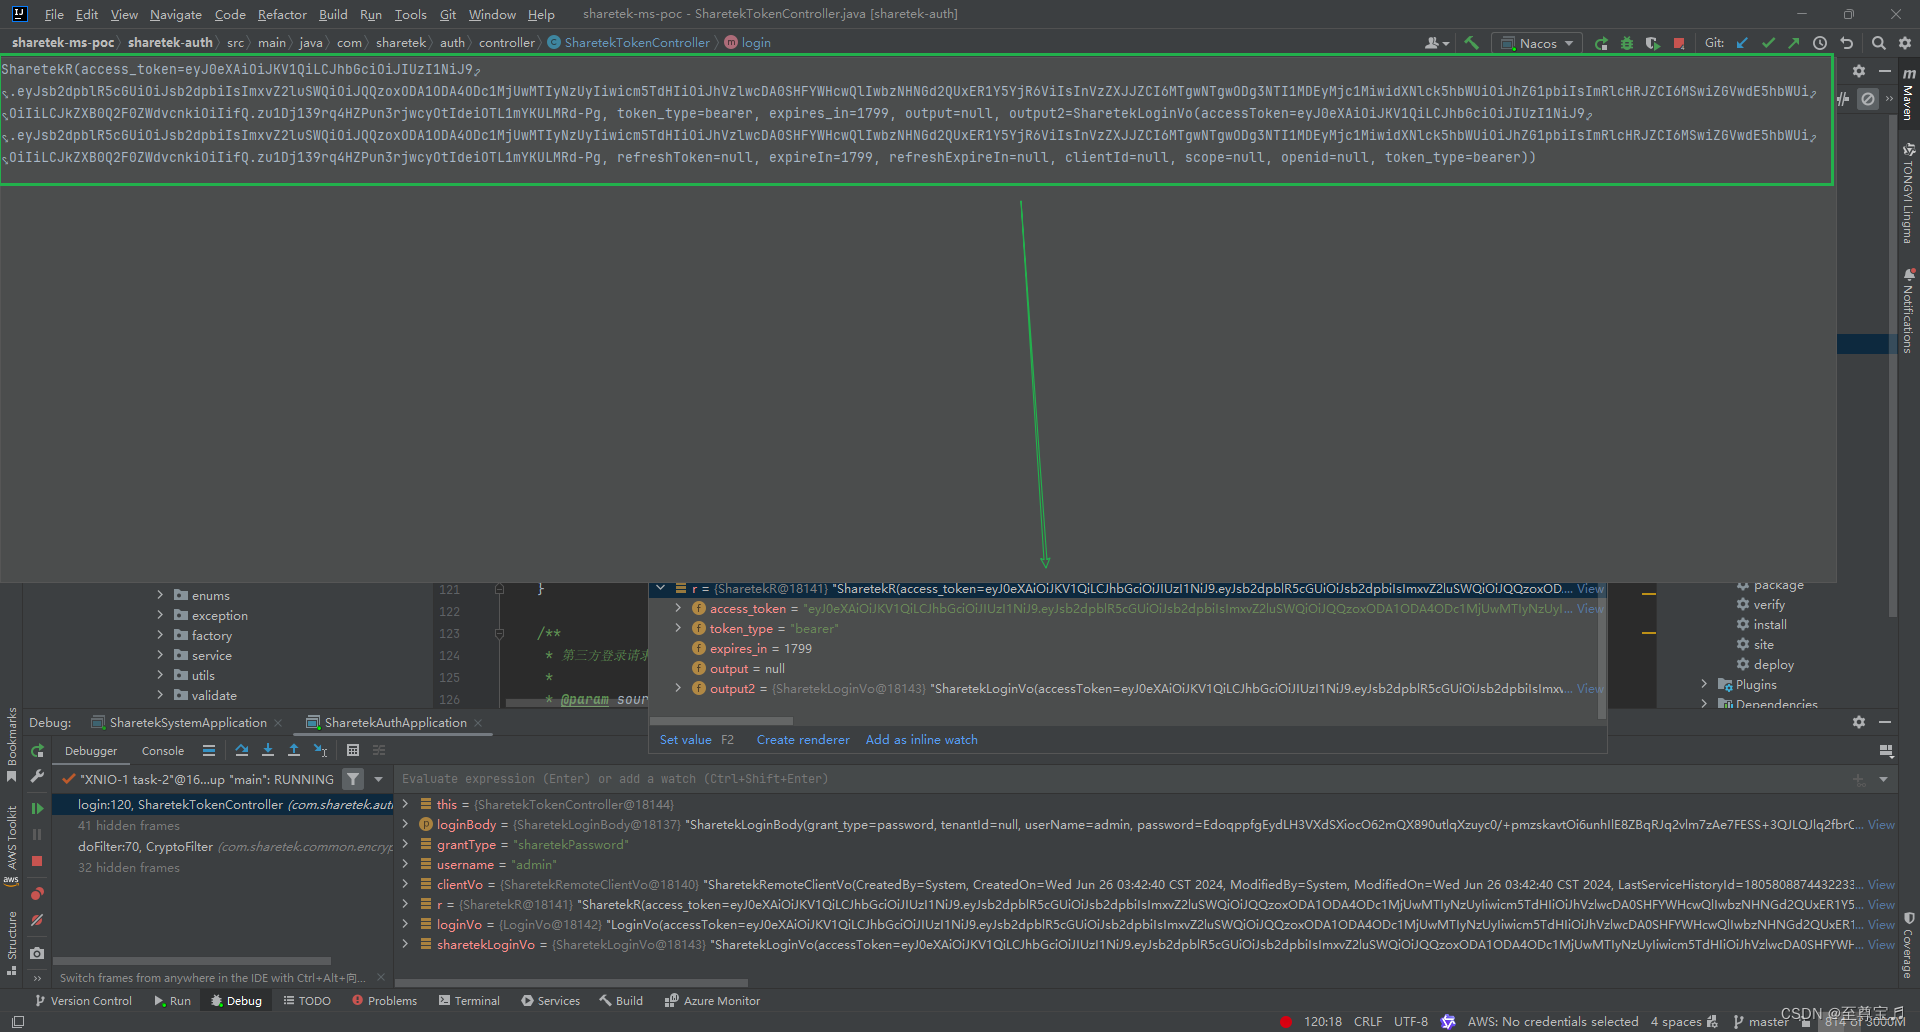Click Add as inline watch
The image size is (1920, 1032).
921,739
